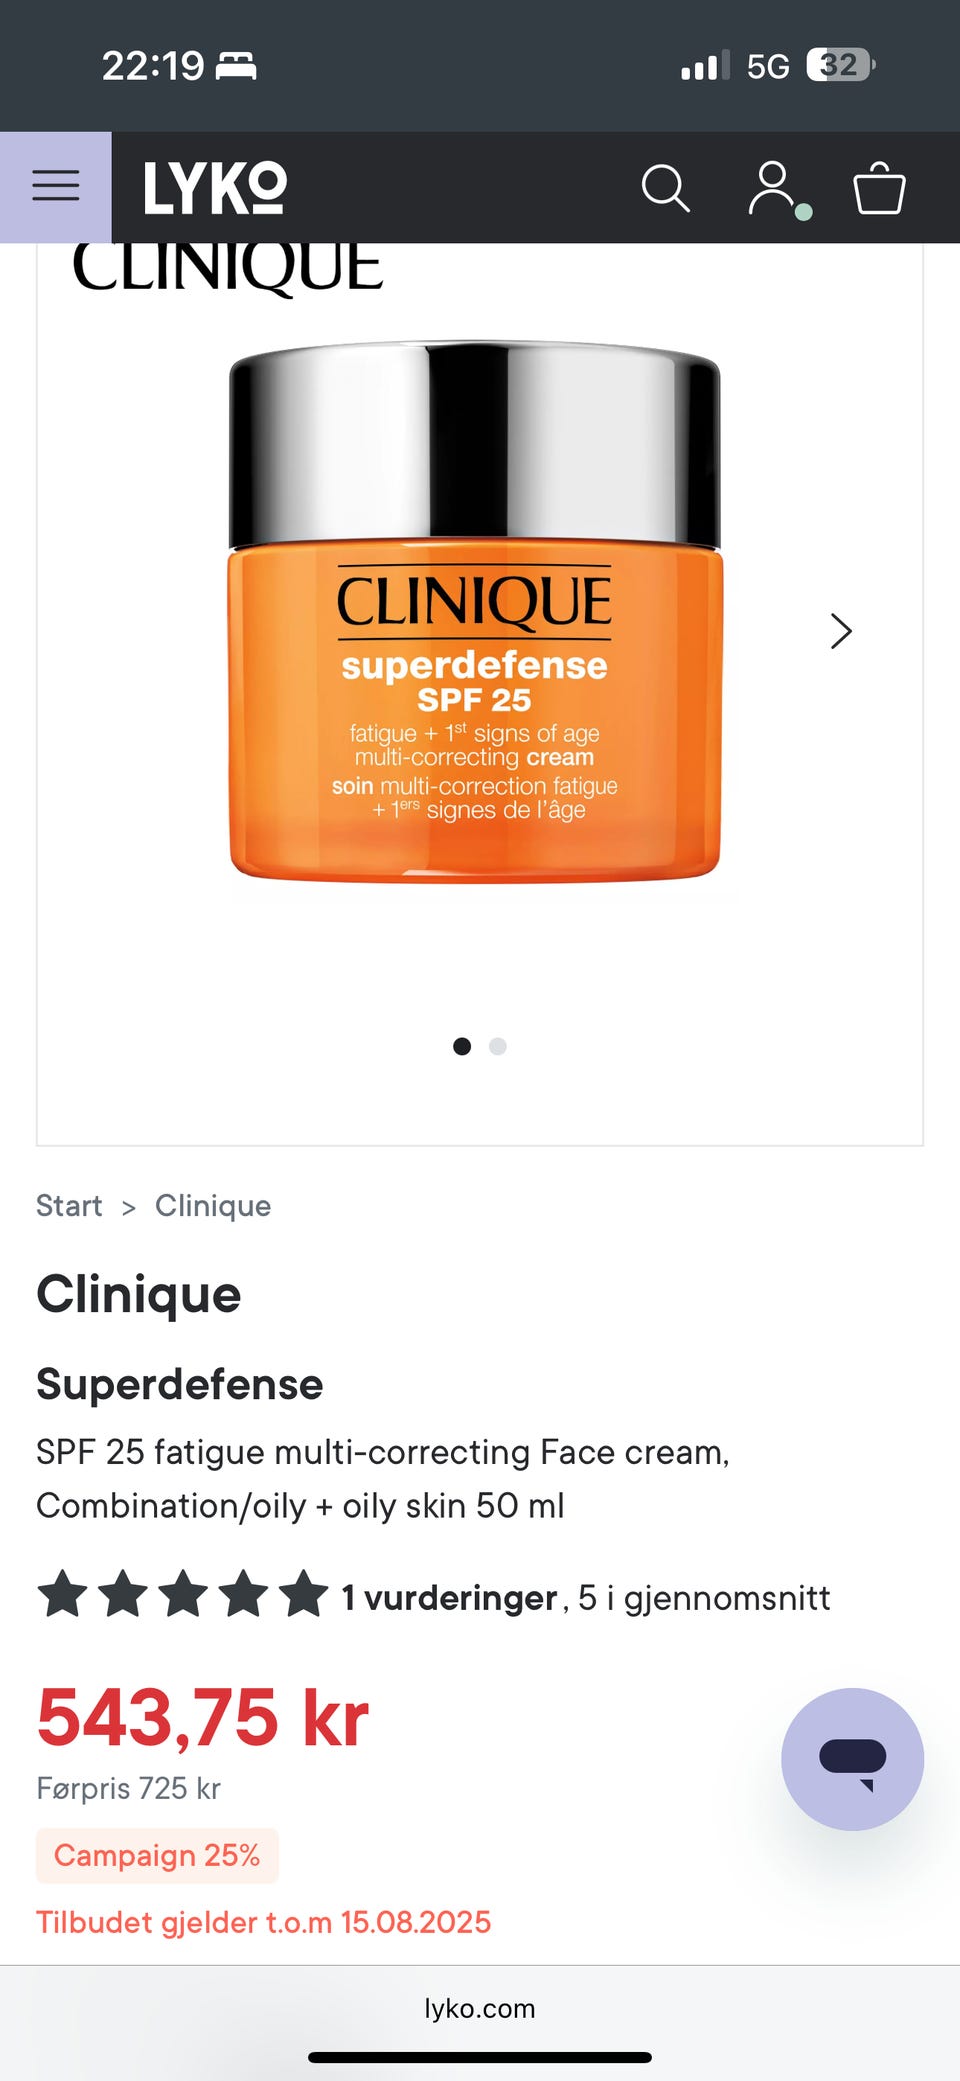Viewport: 960px width, 2081px height.
Task: Tap the Campaign 25% badge
Action: point(157,1856)
